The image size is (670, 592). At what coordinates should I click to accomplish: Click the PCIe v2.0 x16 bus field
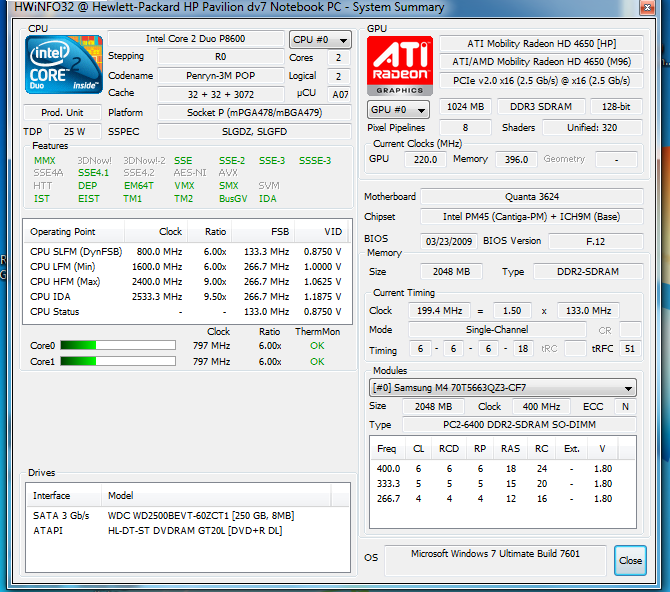click(541, 80)
